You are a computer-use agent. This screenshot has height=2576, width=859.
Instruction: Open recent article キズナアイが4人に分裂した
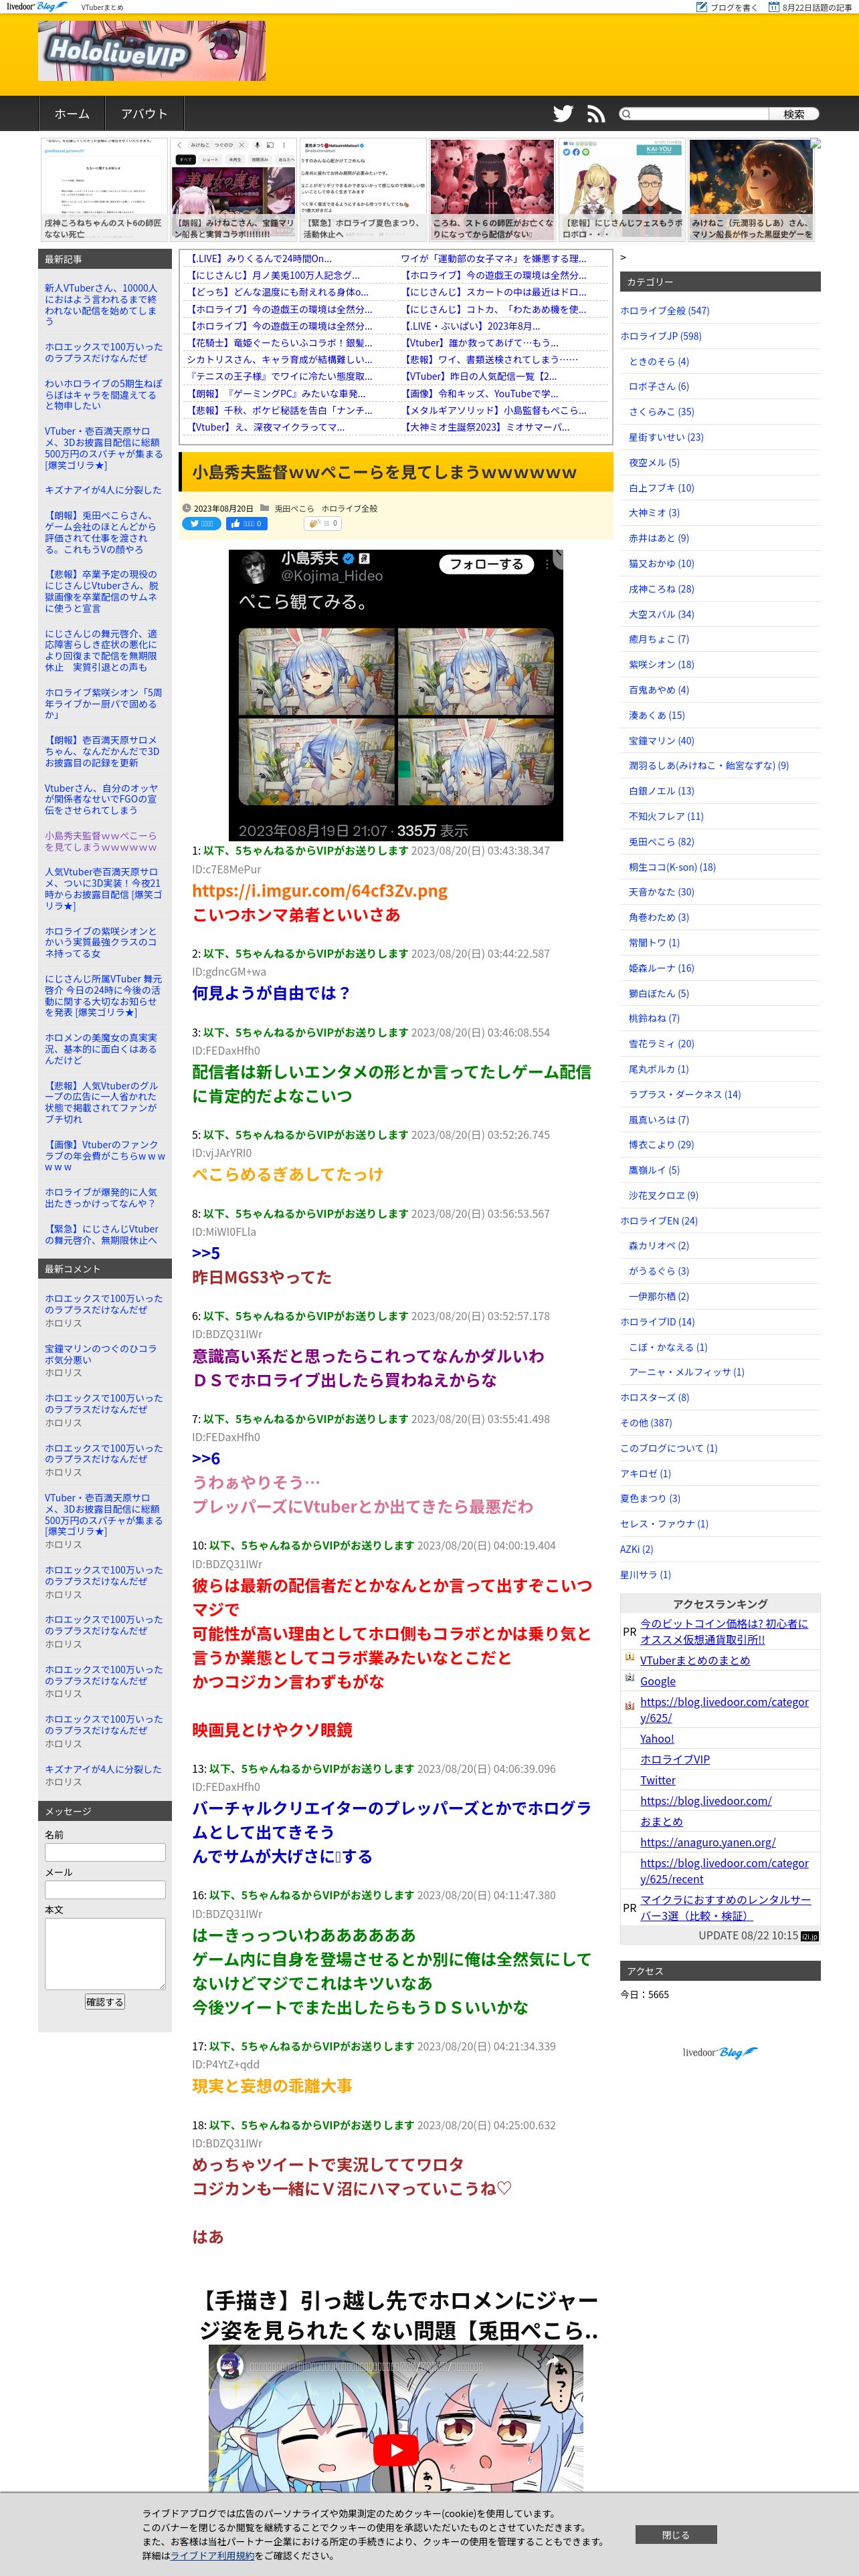tap(103, 490)
